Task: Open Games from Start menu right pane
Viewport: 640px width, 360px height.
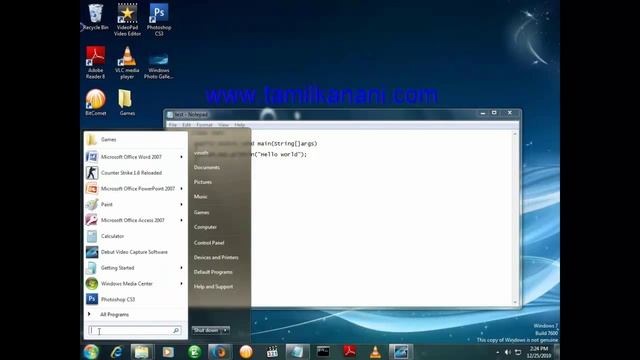Action: [201, 212]
